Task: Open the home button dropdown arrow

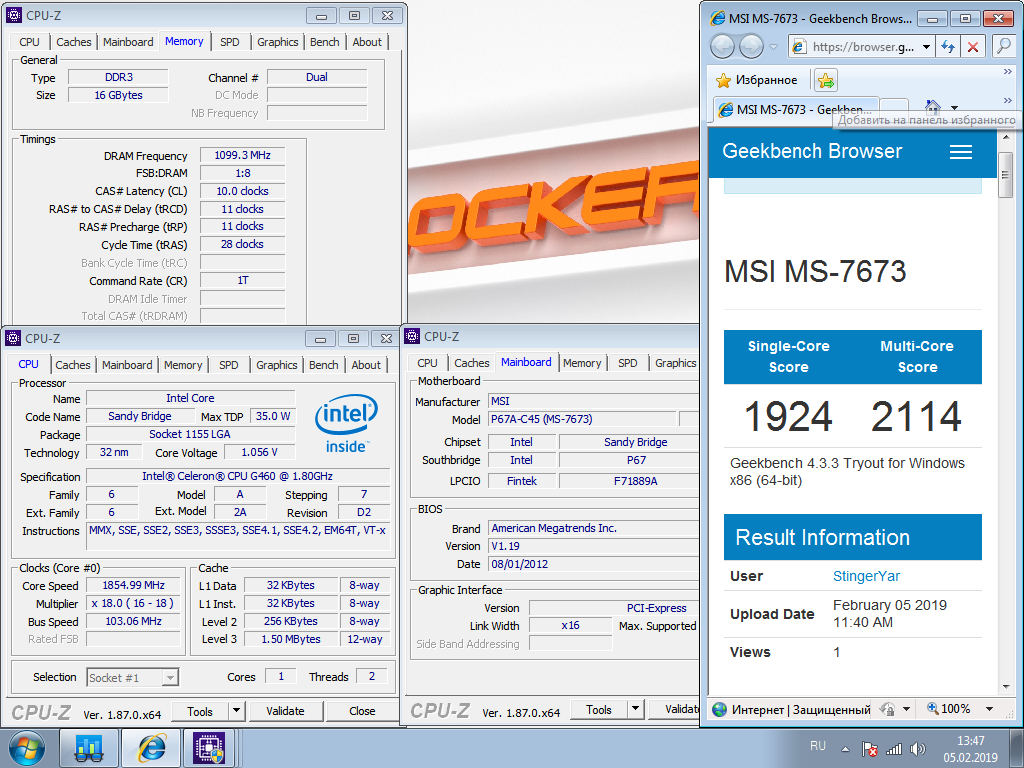Action: point(954,108)
